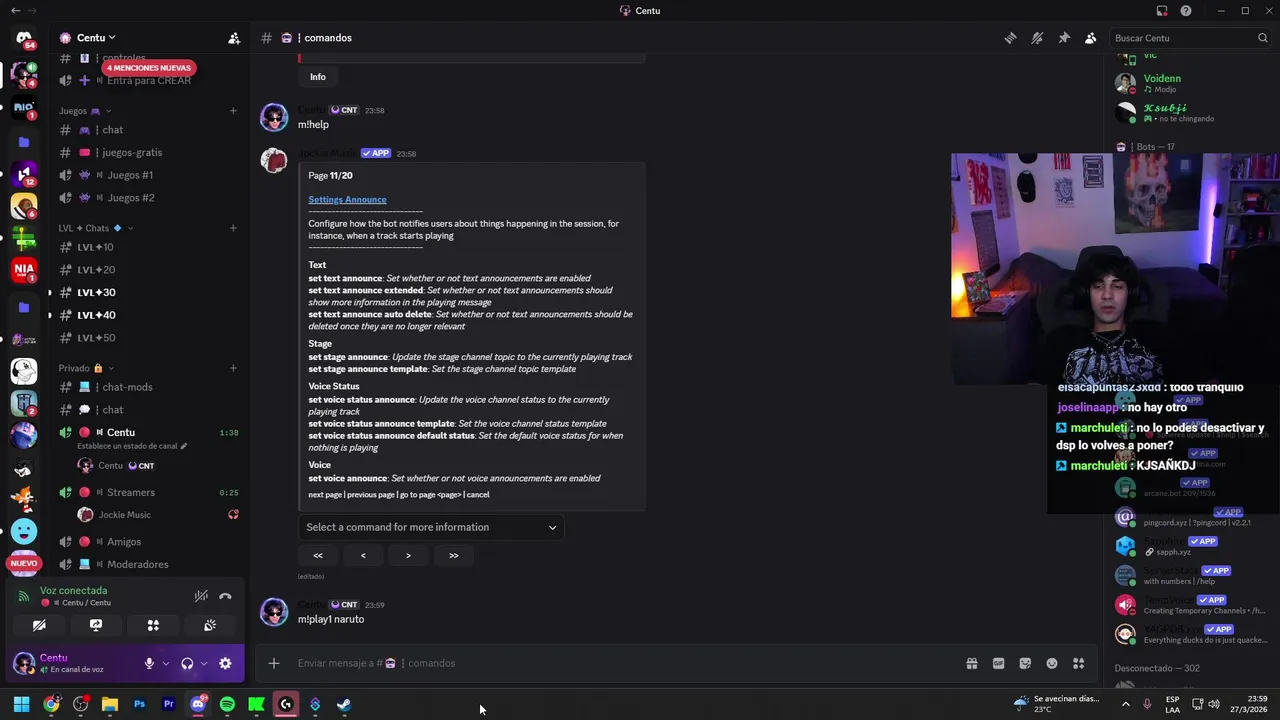This screenshot has height=720, width=1280.
Task: Open the soundboard icon
Action: (x=210, y=625)
